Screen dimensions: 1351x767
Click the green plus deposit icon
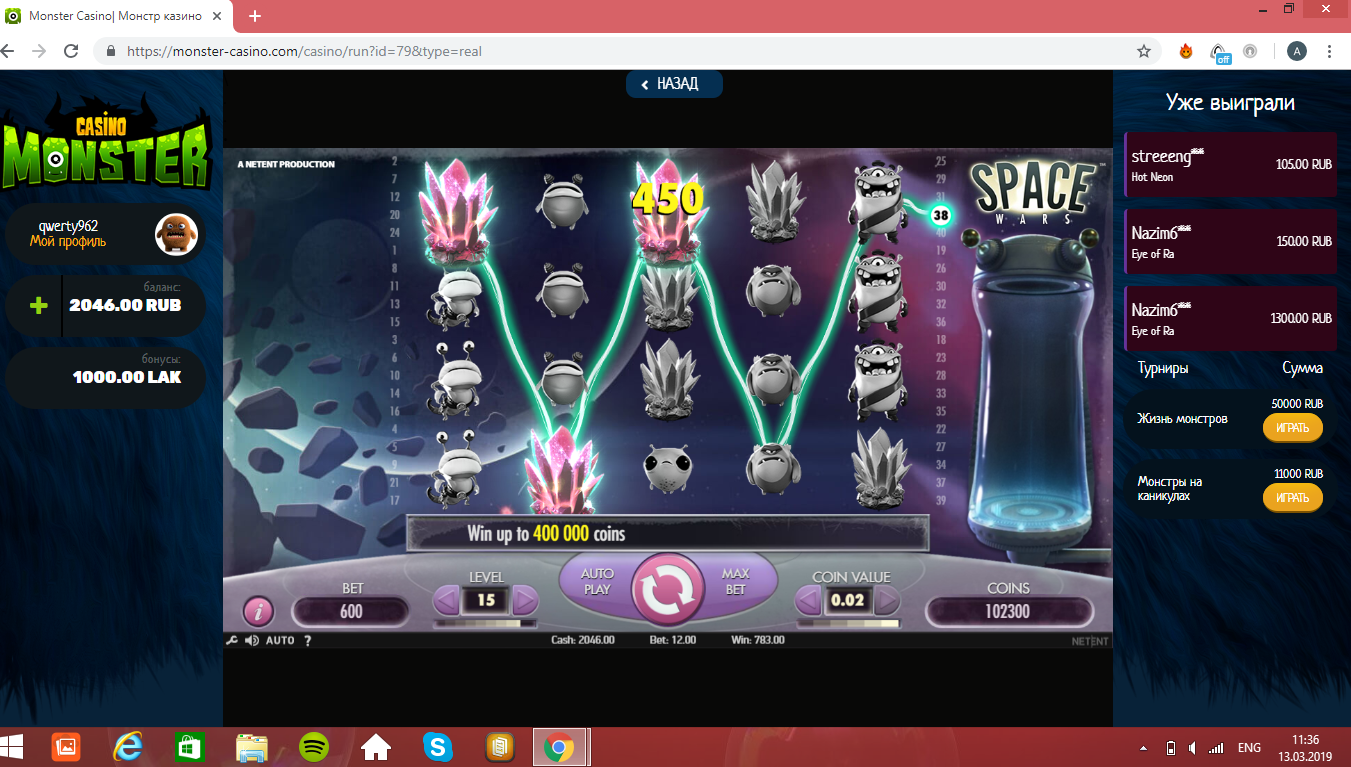pyautogui.click(x=38, y=305)
